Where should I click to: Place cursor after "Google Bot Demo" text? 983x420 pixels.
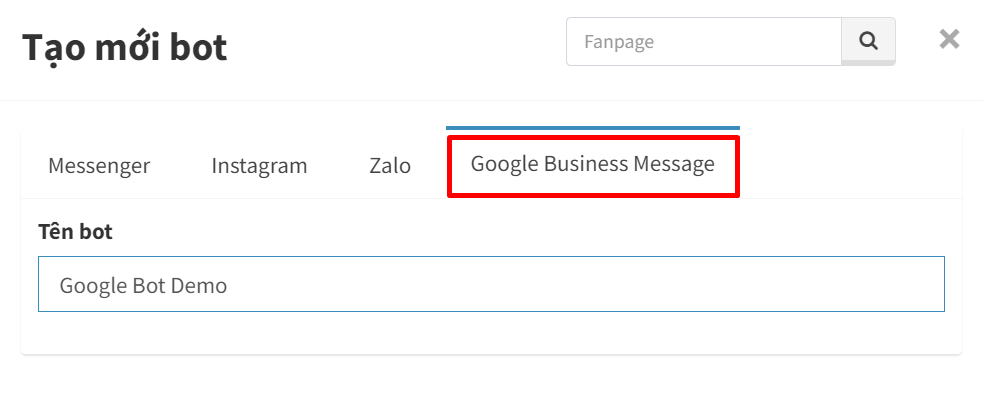(x=229, y=286)
